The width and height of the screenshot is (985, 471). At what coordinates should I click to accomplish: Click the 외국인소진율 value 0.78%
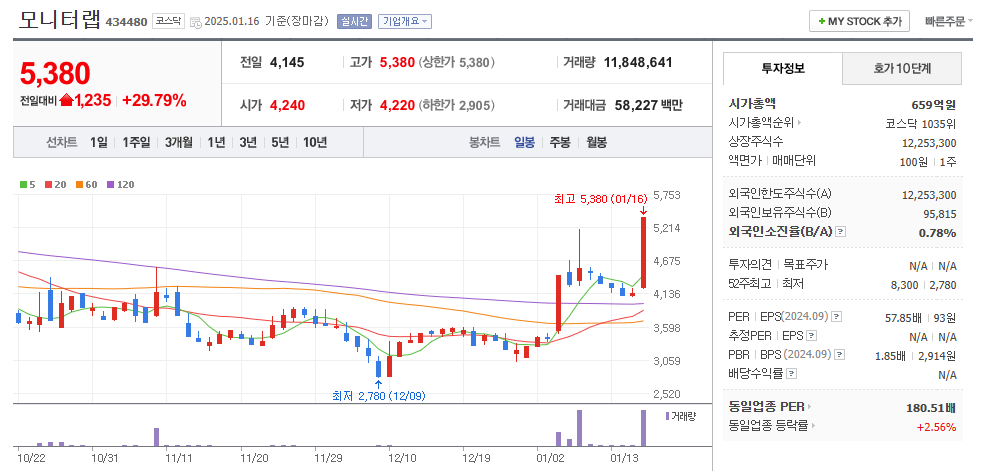[939, 232]
